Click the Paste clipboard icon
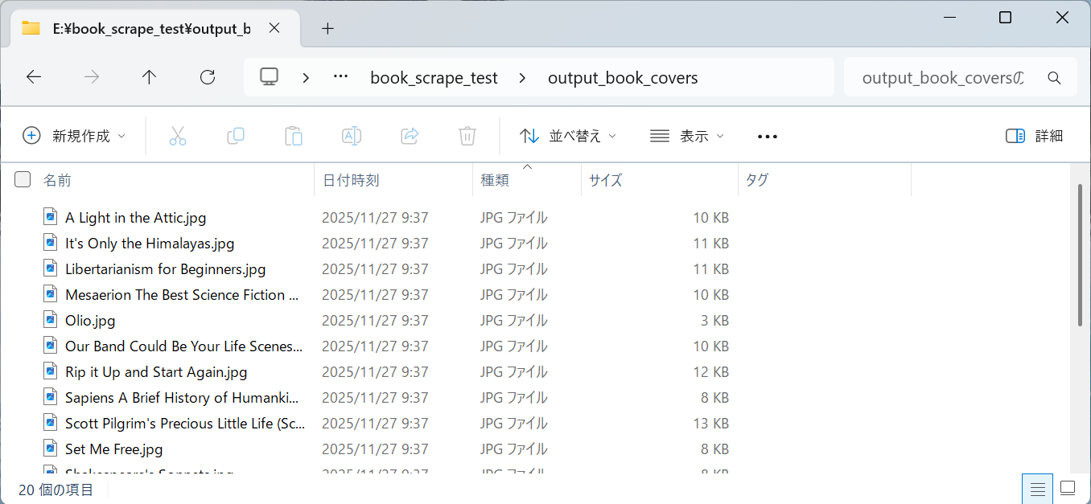The image size is (1091, 504). [x=294, y=136]
